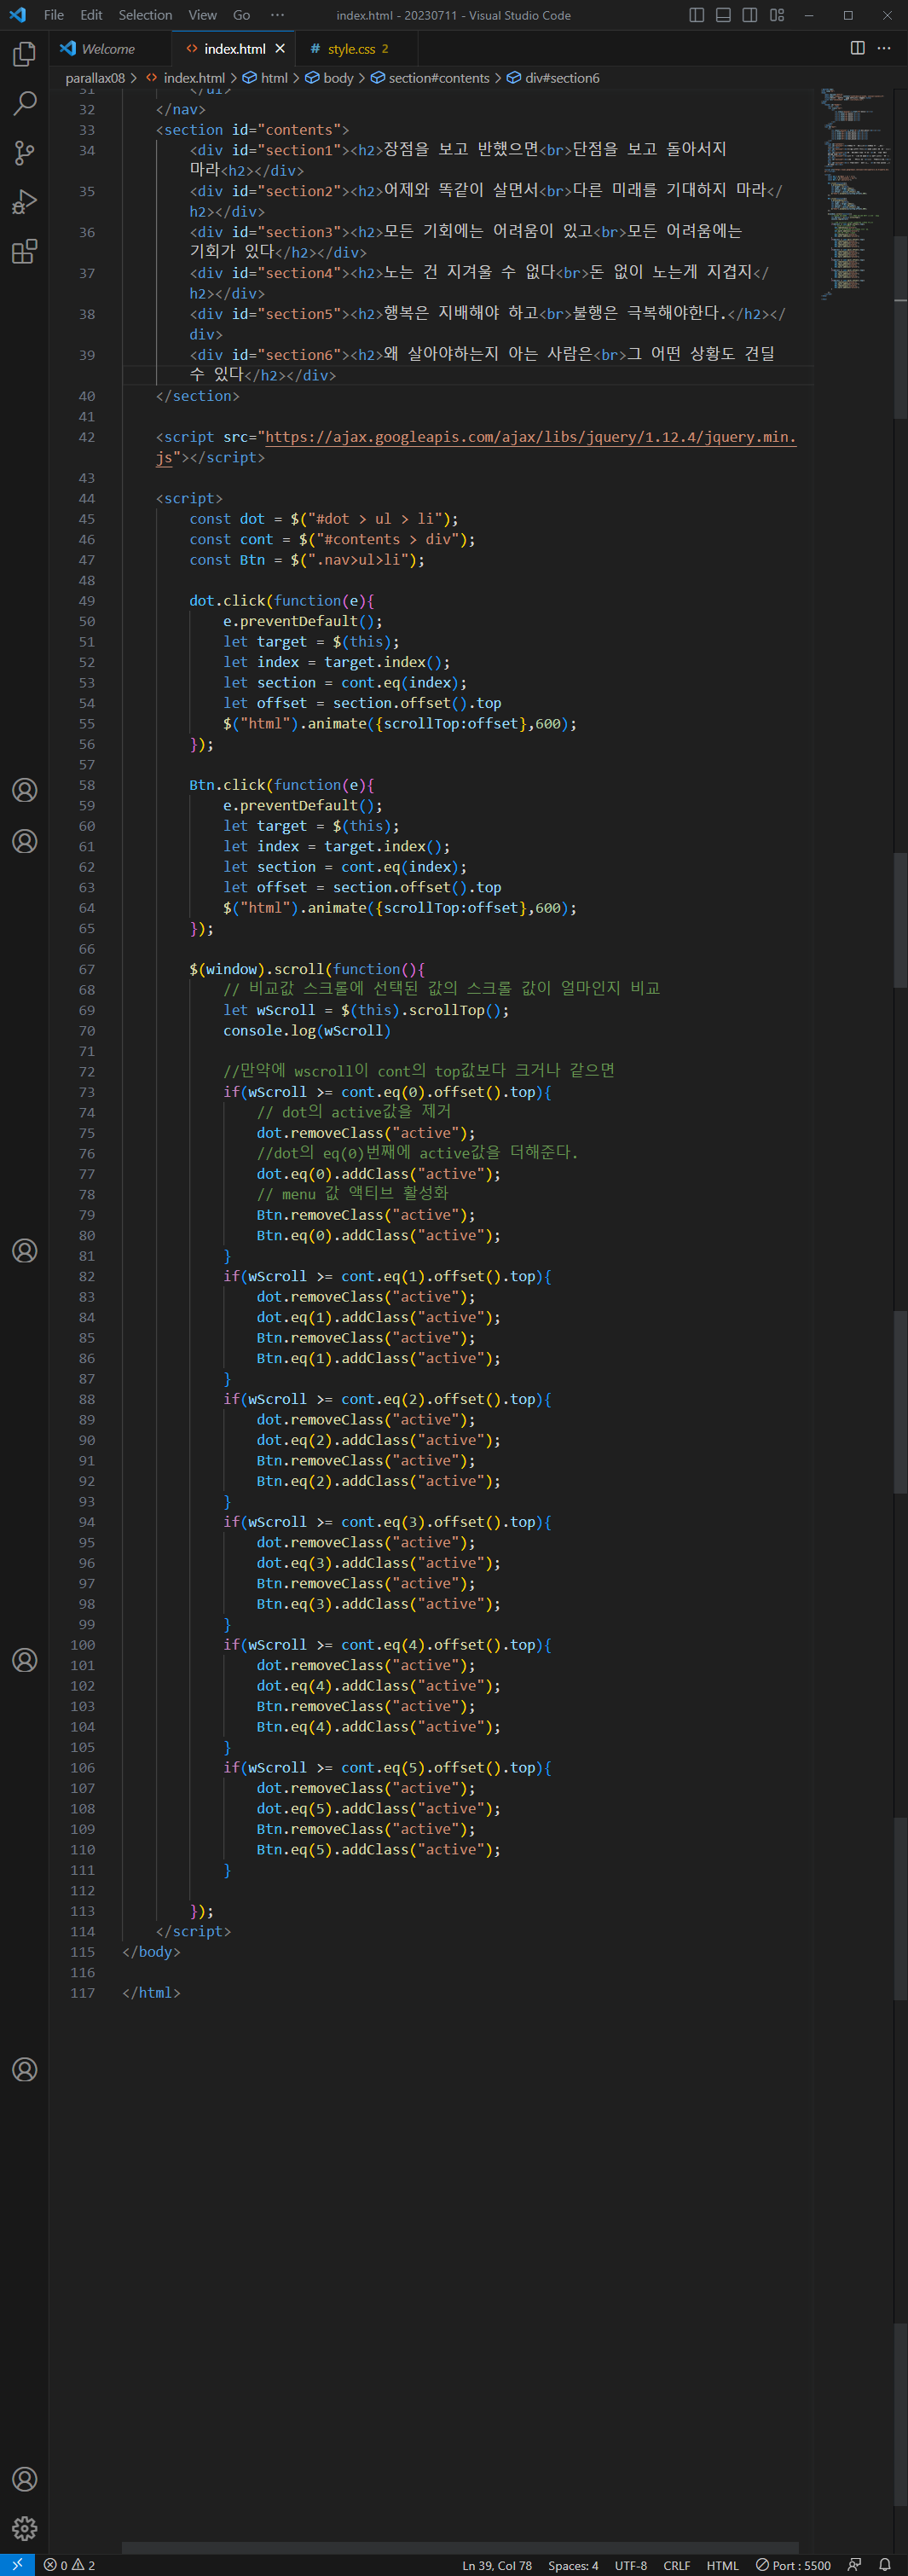The height and width of the screenshot is (2576, 908).
Task: Click the 'Btn.click(function(e){' line
Action: click(281, 785)
